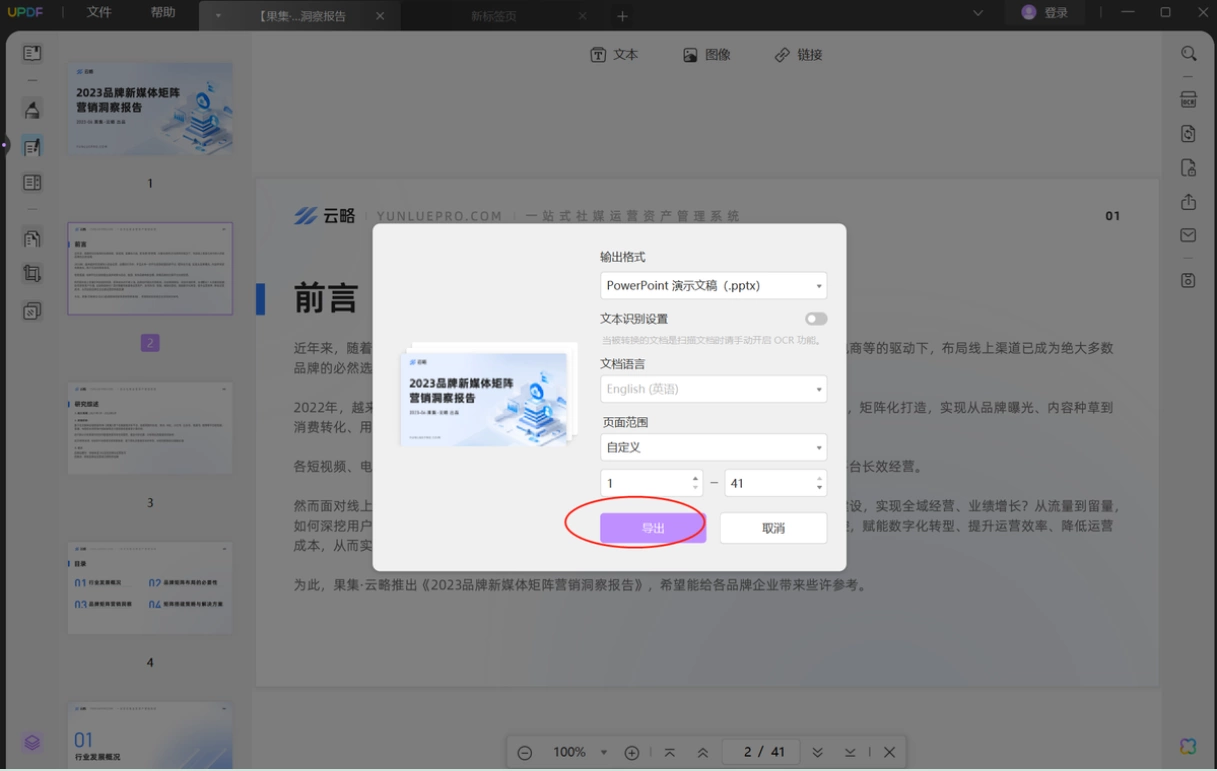
Task: Click the zoom in plus icon
Action: click(x=632, y=752)
